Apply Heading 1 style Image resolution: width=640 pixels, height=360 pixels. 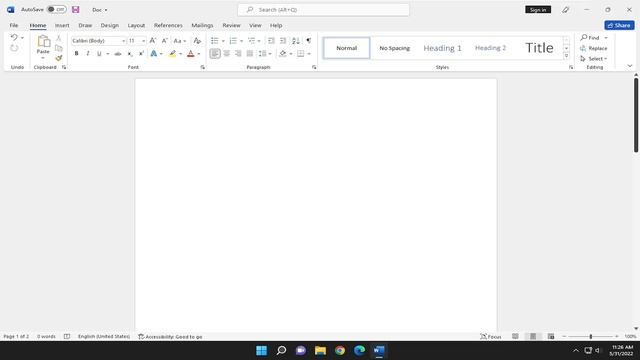point(442,48)
